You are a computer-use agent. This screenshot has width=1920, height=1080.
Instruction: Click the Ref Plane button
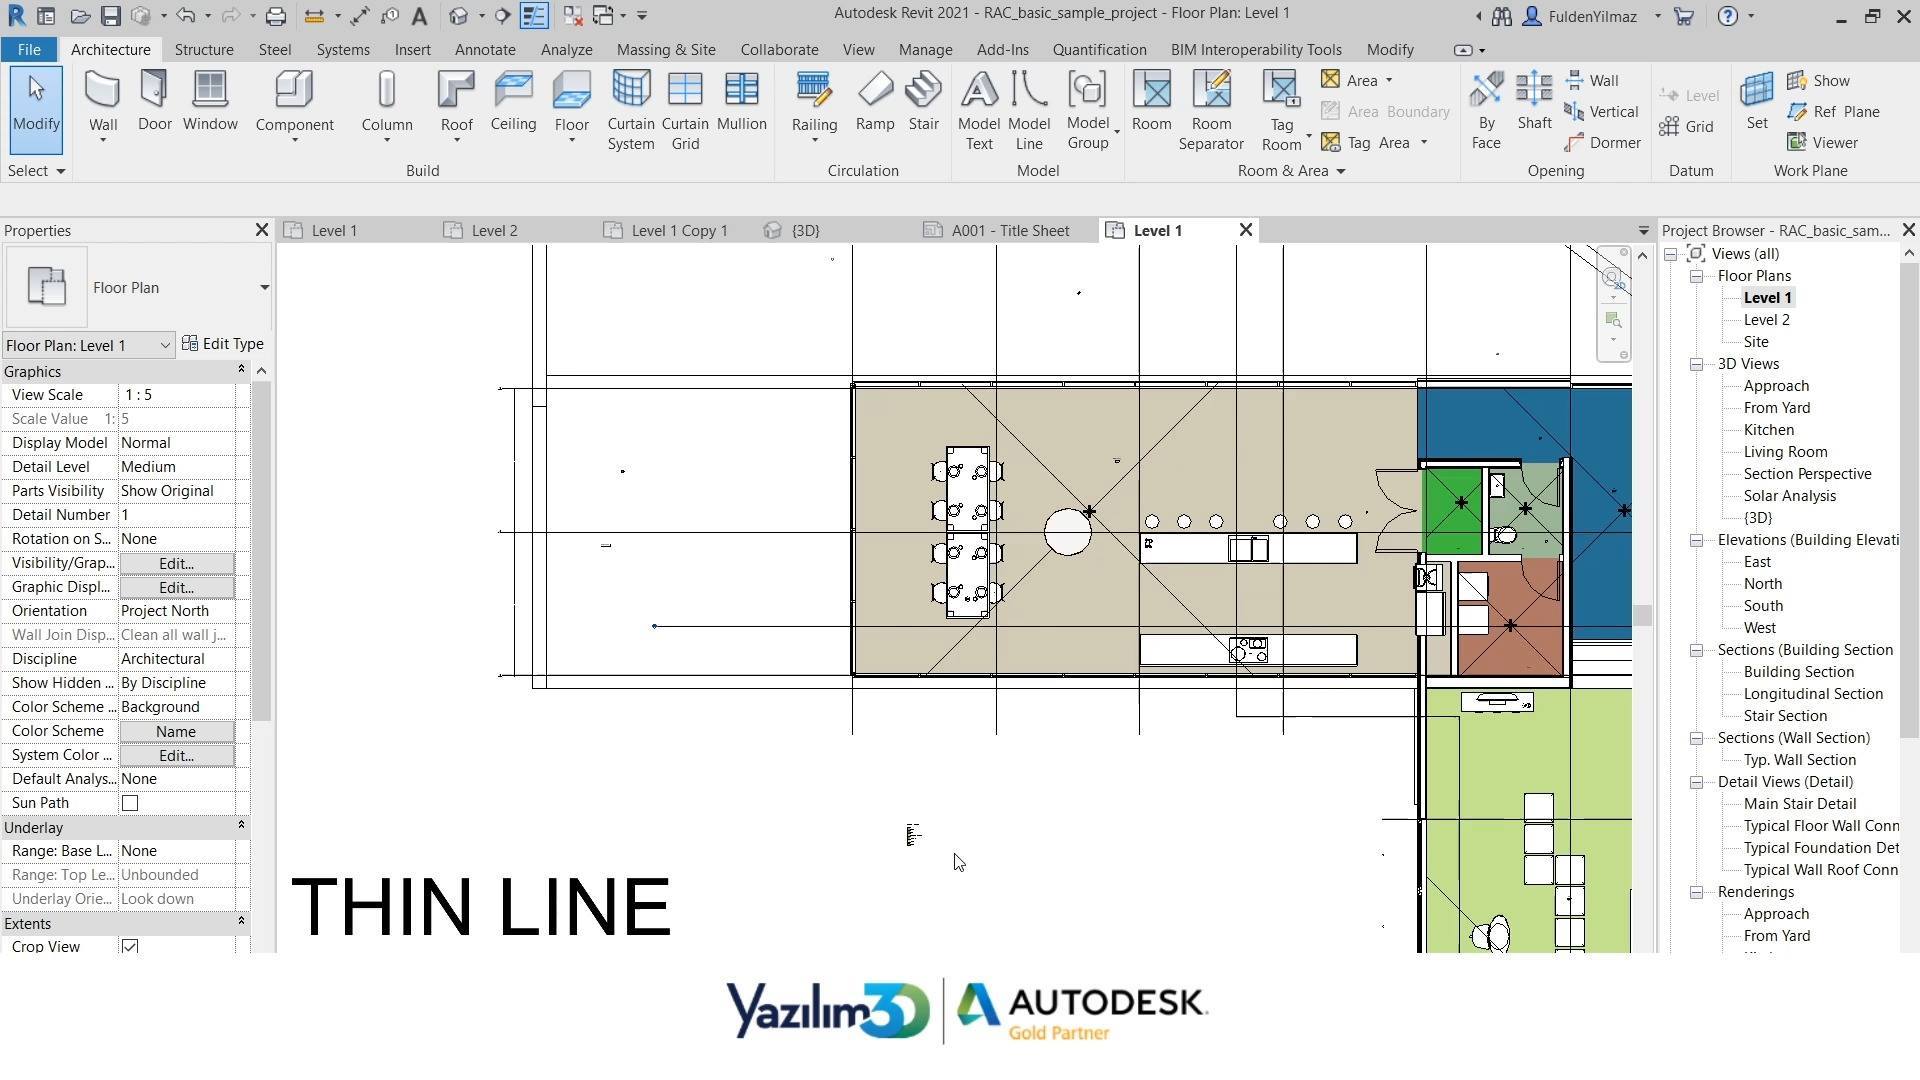[x=1834, y=112]
